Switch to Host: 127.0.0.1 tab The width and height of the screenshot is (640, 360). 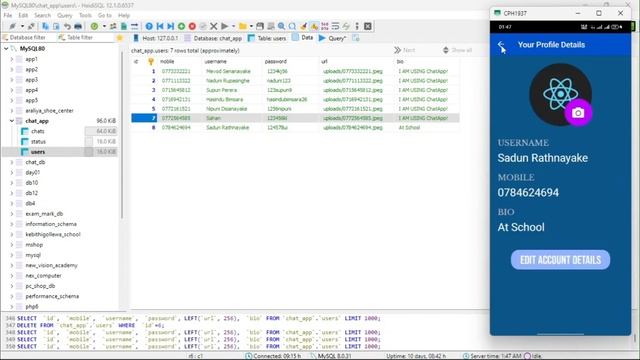pos(156,38)
